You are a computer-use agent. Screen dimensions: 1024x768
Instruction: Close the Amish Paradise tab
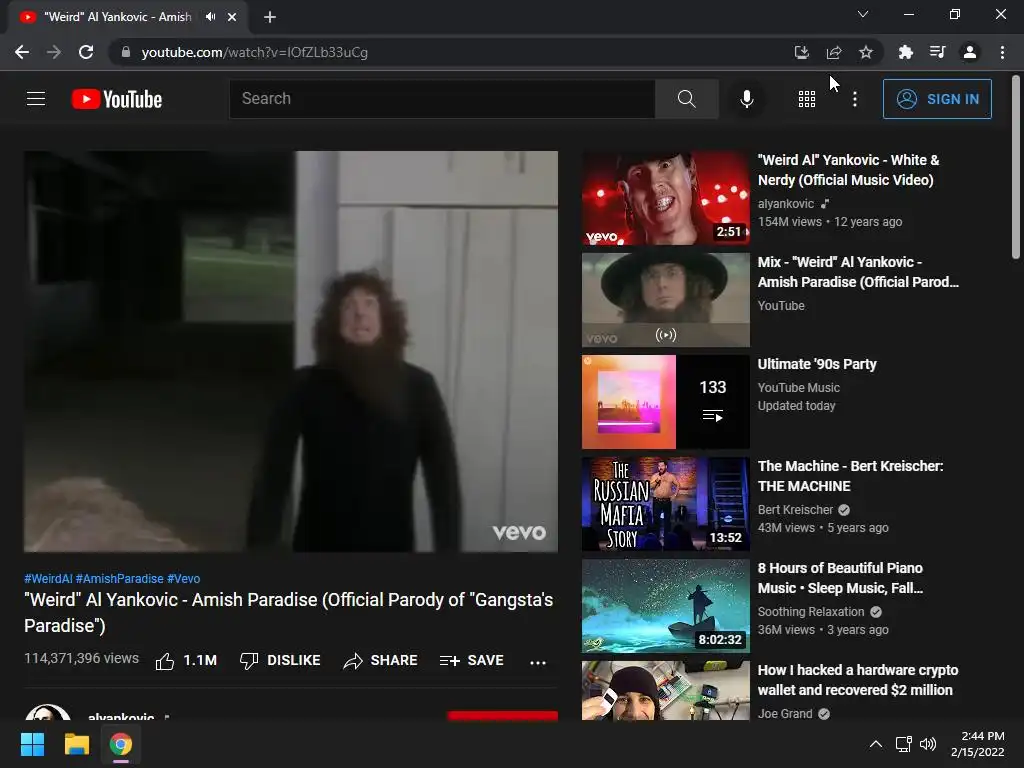coord(232,17)
